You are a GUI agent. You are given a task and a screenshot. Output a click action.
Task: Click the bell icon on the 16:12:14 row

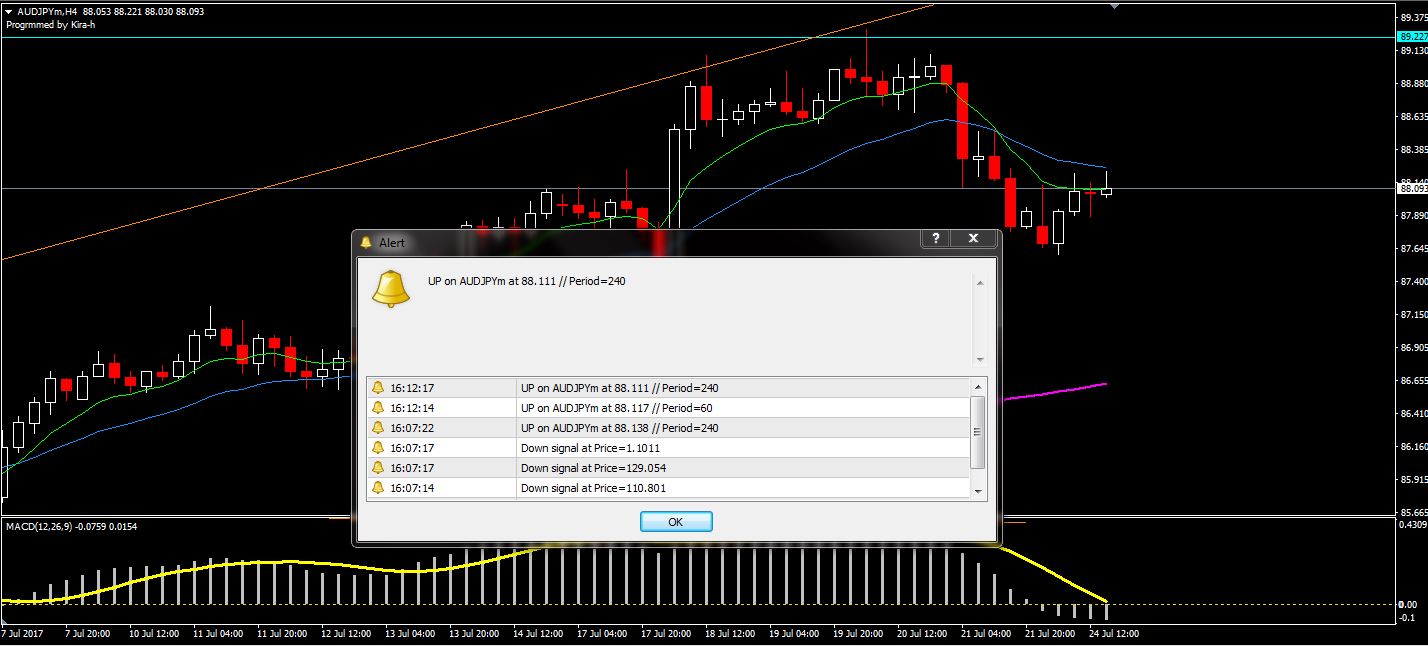(x=377, y=408)
